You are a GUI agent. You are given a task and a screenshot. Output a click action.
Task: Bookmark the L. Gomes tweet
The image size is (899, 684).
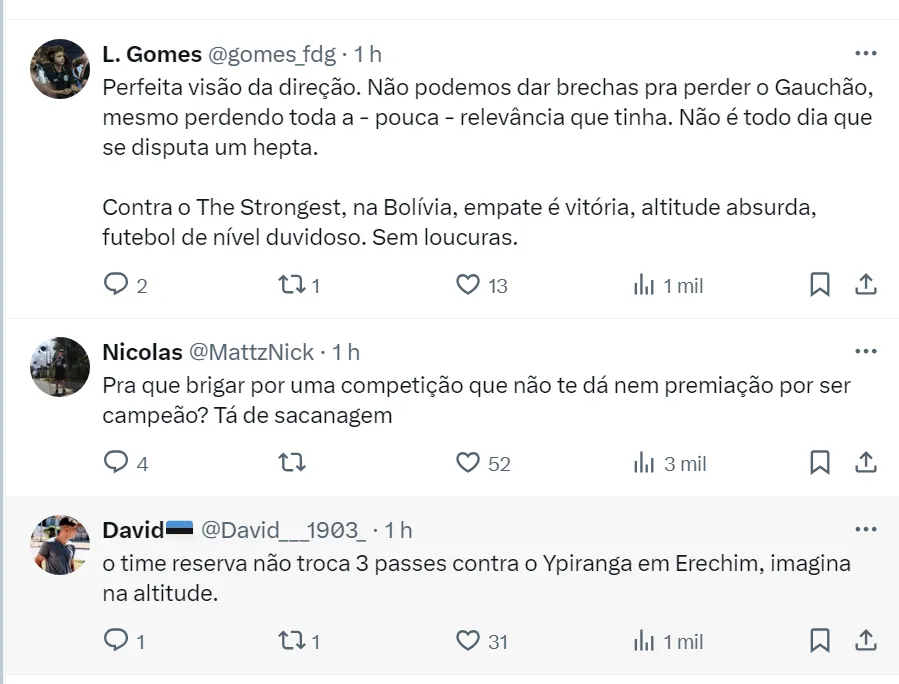click(819, 285)
